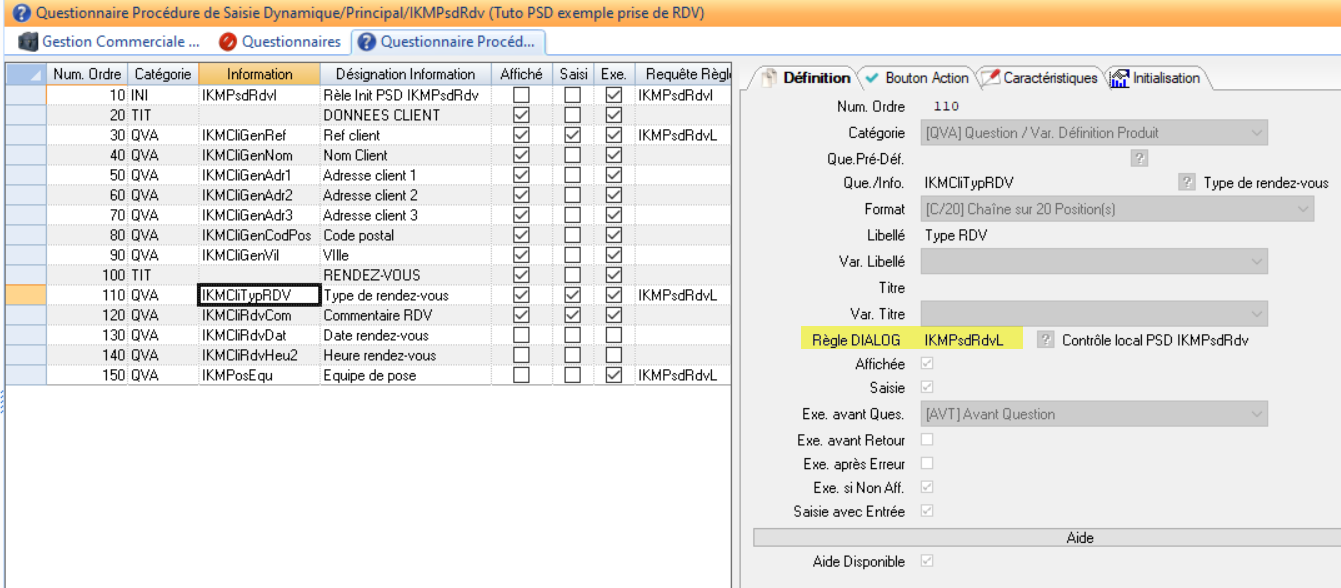The image size is (1341, 588).
Task: Select the IKMPosEqu cell in row 150
Action: (x=259, y=375)
